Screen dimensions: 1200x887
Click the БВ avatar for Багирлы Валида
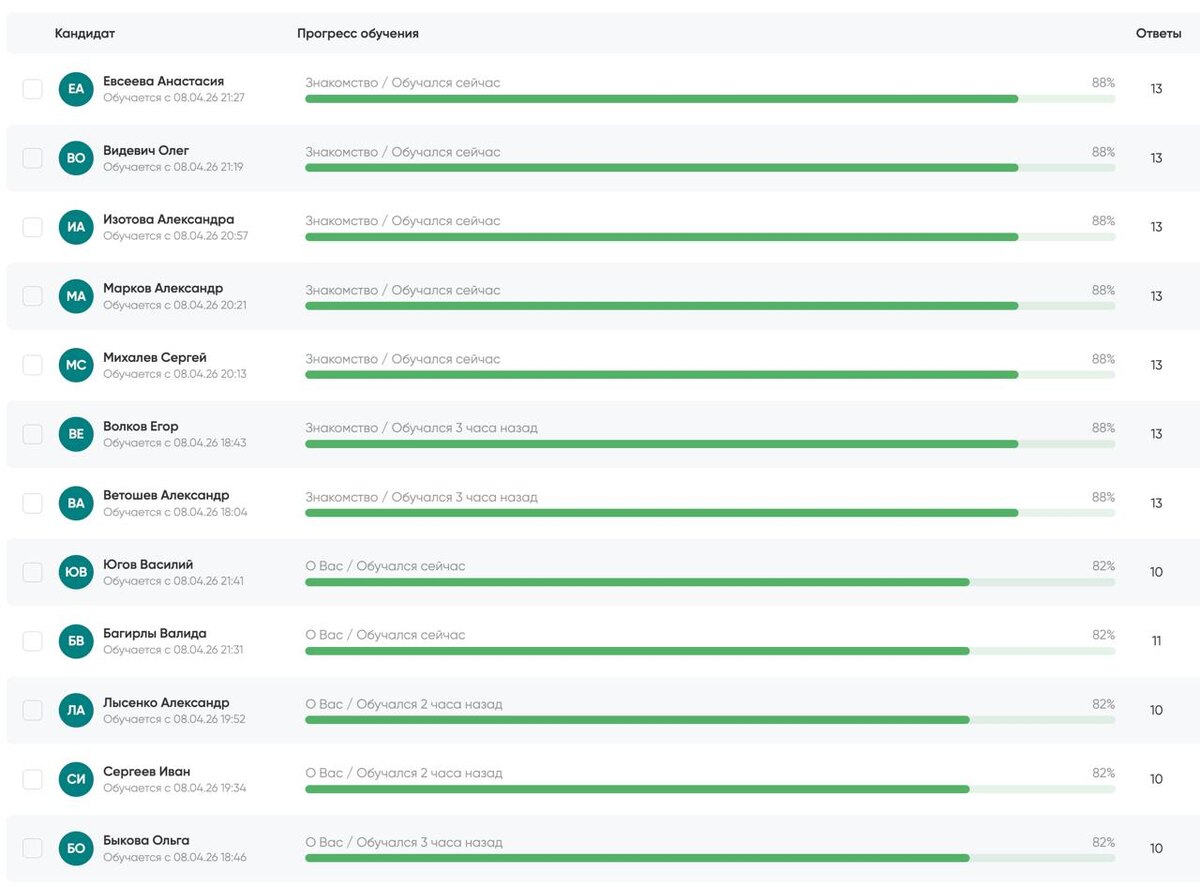[76, 641]
